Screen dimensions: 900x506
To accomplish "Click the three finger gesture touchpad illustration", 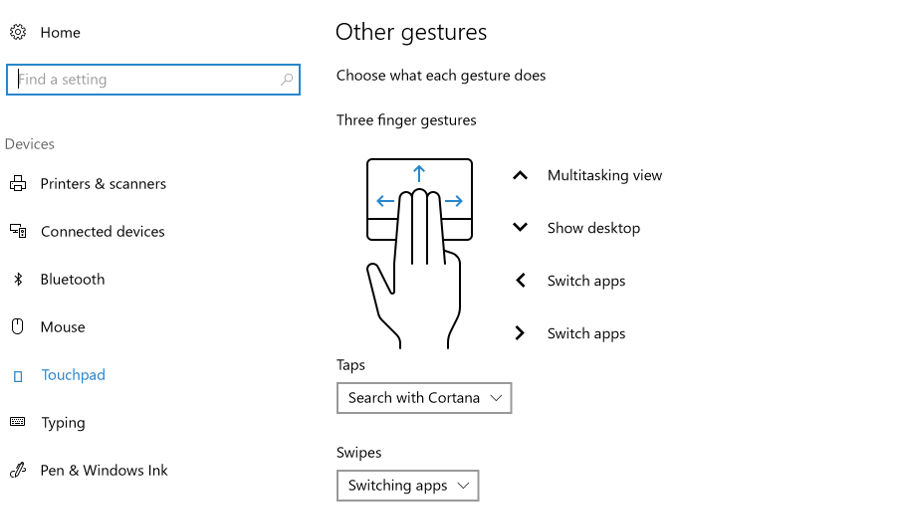I will 419,250.
